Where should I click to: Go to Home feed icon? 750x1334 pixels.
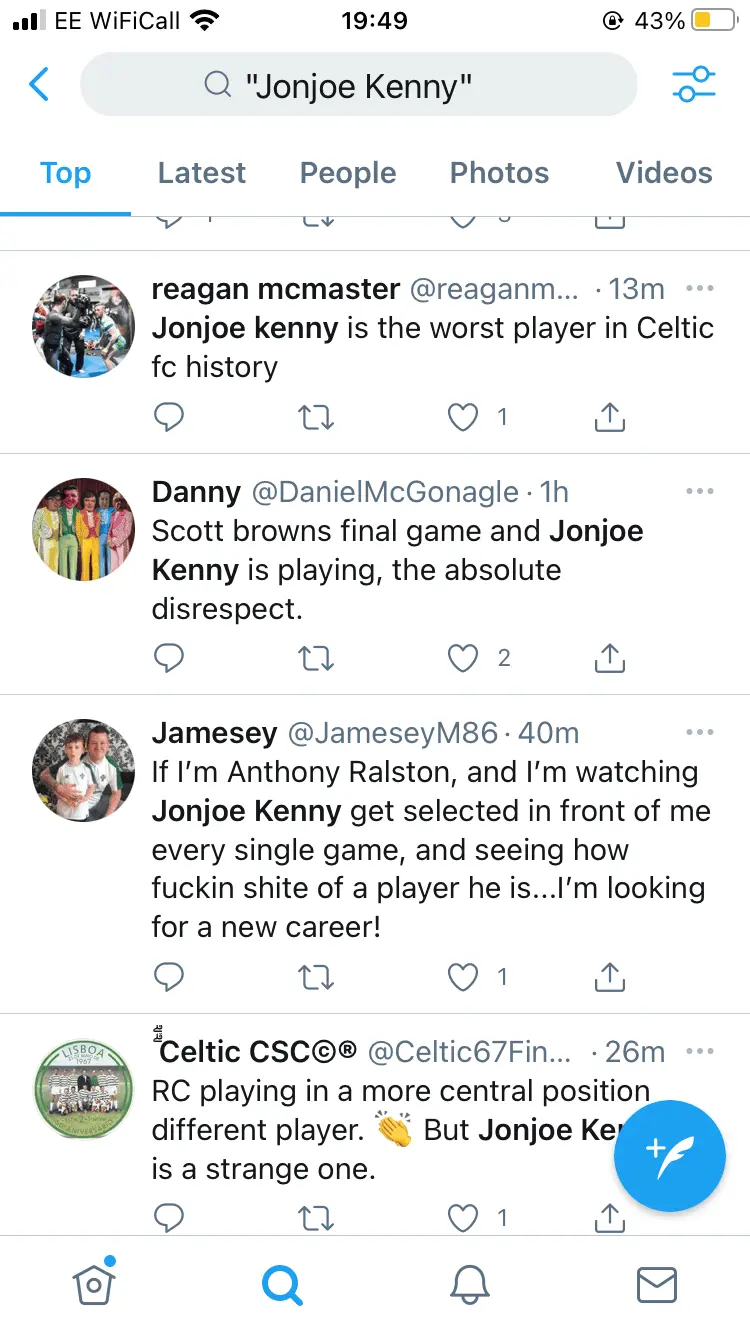tap(94, 1284)
